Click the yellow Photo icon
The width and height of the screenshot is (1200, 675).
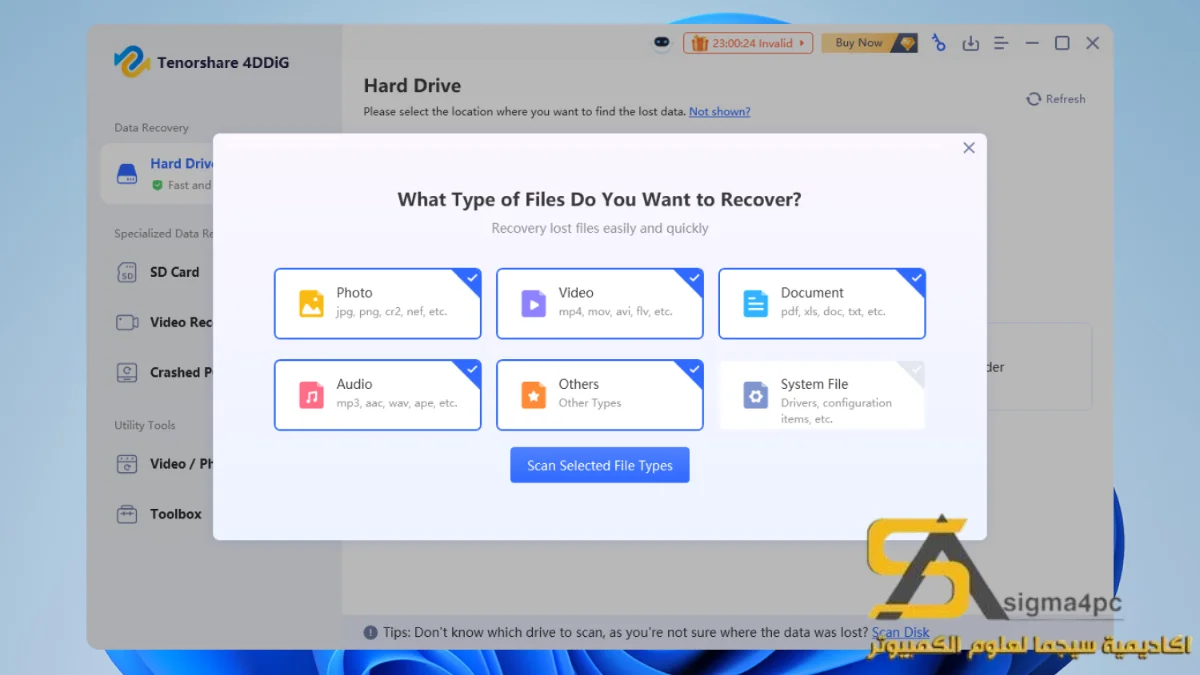[311, 303]
